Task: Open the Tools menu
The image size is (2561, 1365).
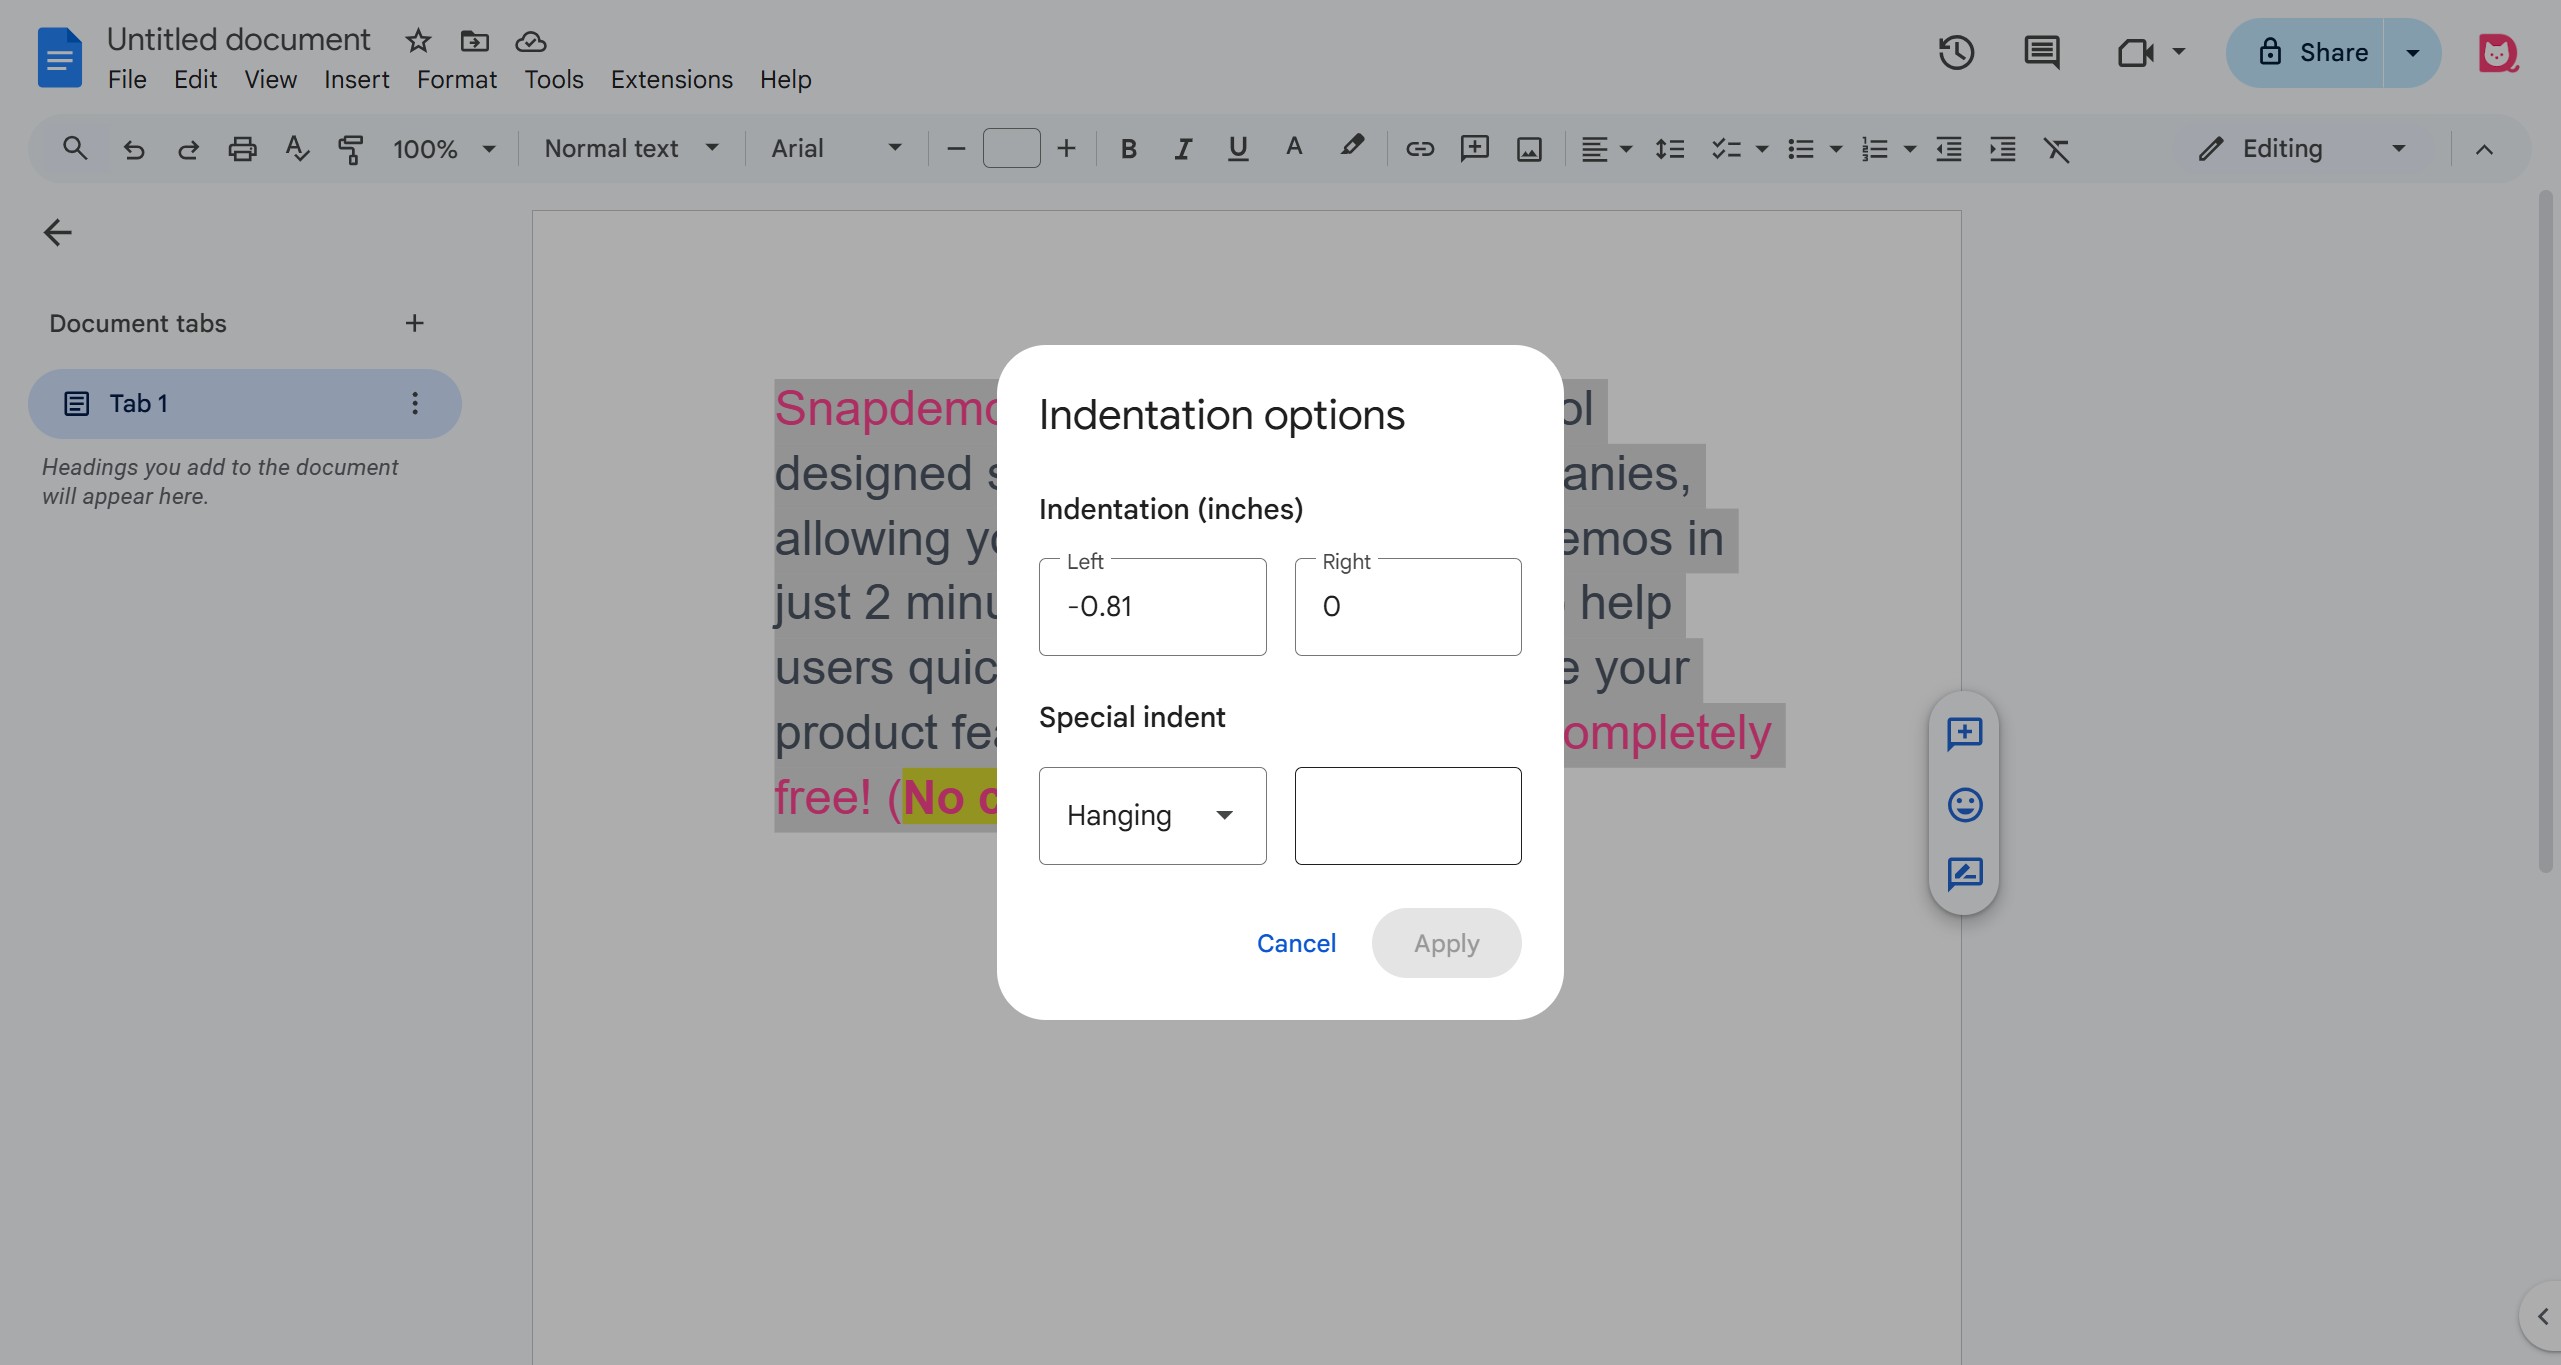Action: [x=553, y=79]
